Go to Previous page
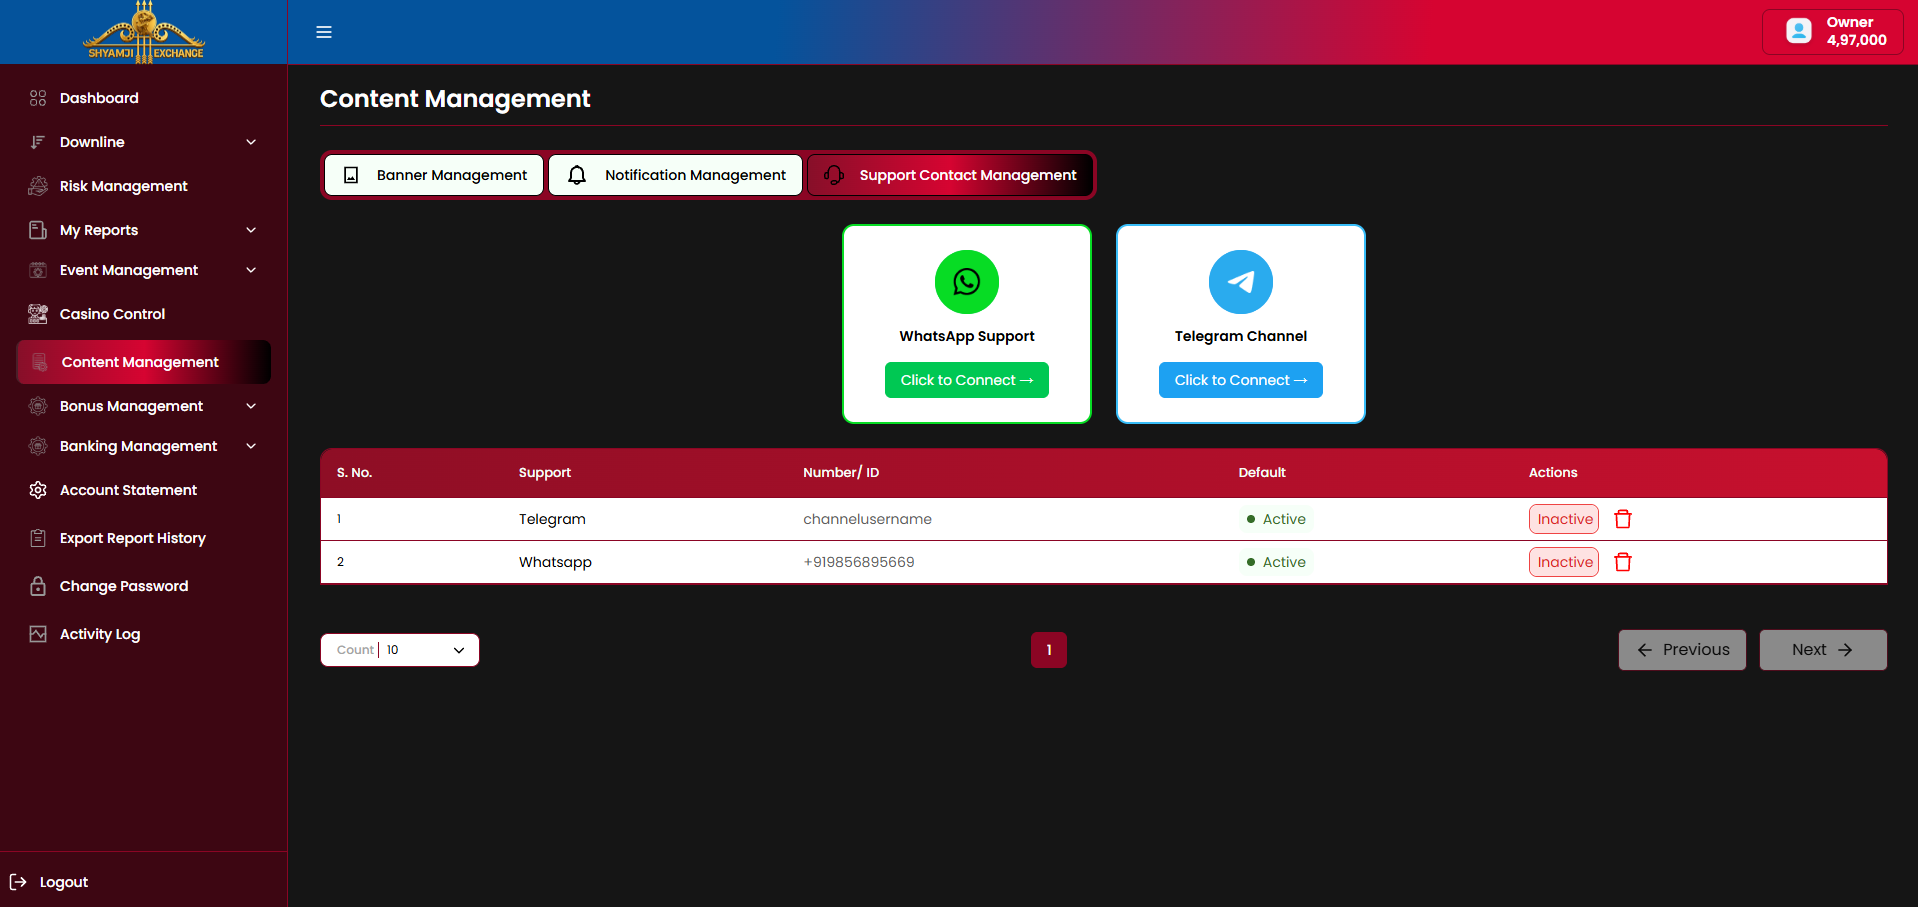The image size is (1918, 907). (x=1682, y=650)
